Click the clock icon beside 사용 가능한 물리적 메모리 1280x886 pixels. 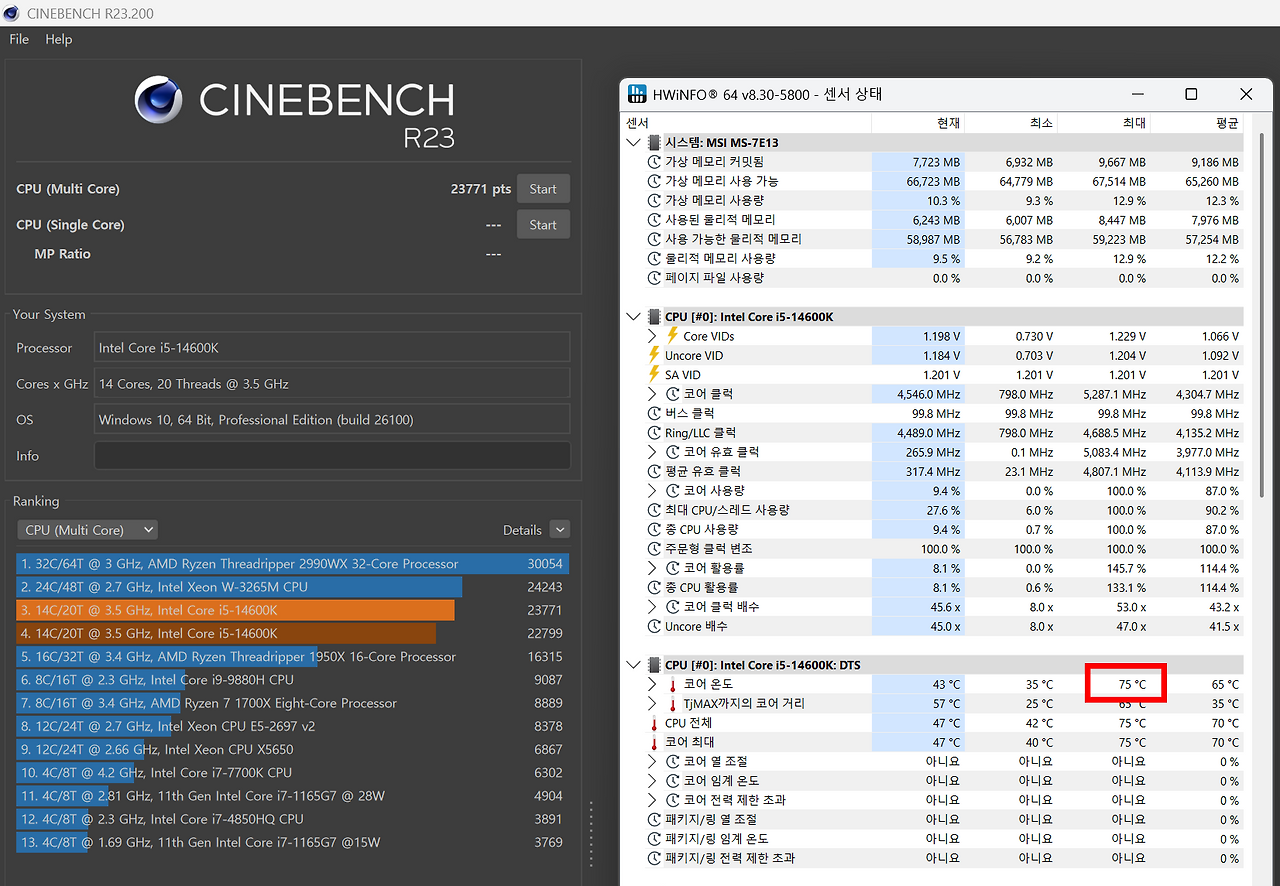click(654, 239)
